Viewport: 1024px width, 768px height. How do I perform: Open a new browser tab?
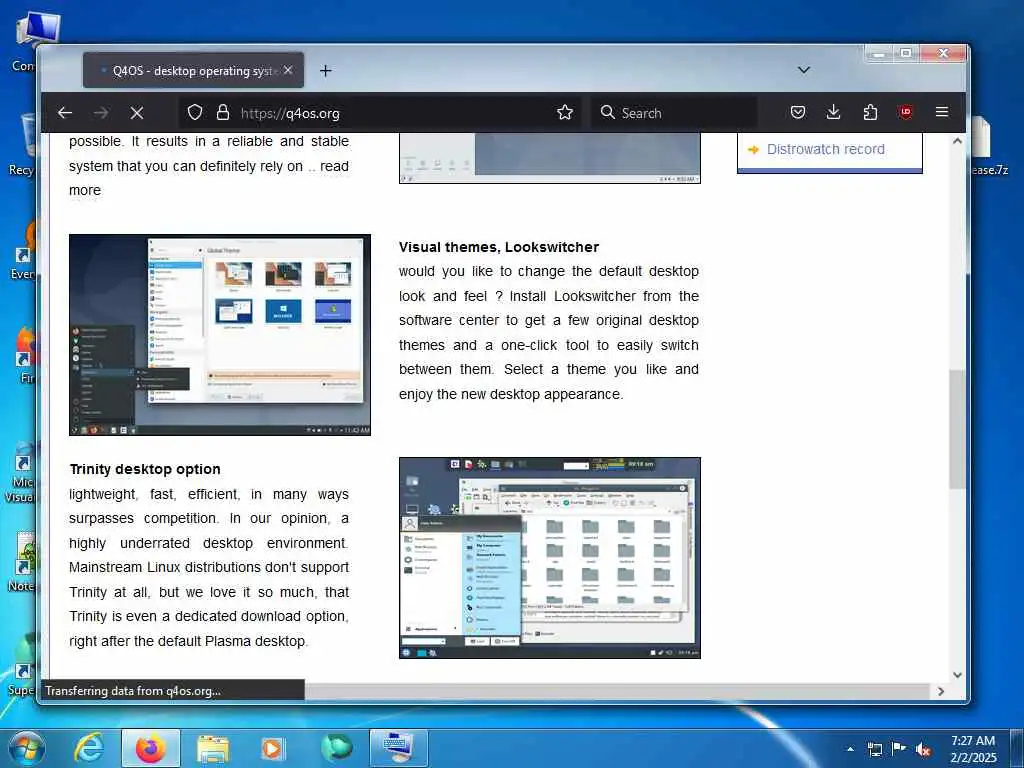[325, 71]
